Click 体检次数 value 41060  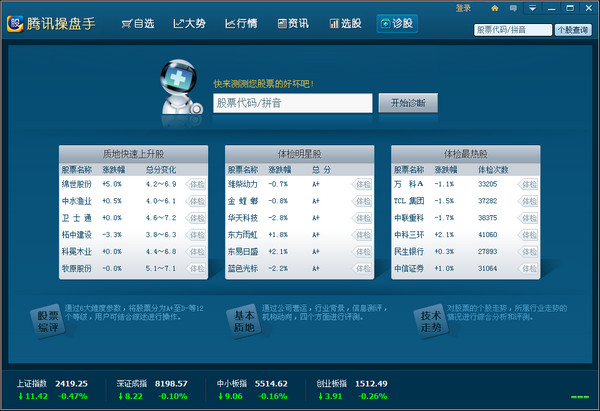[x=488, y=235]
